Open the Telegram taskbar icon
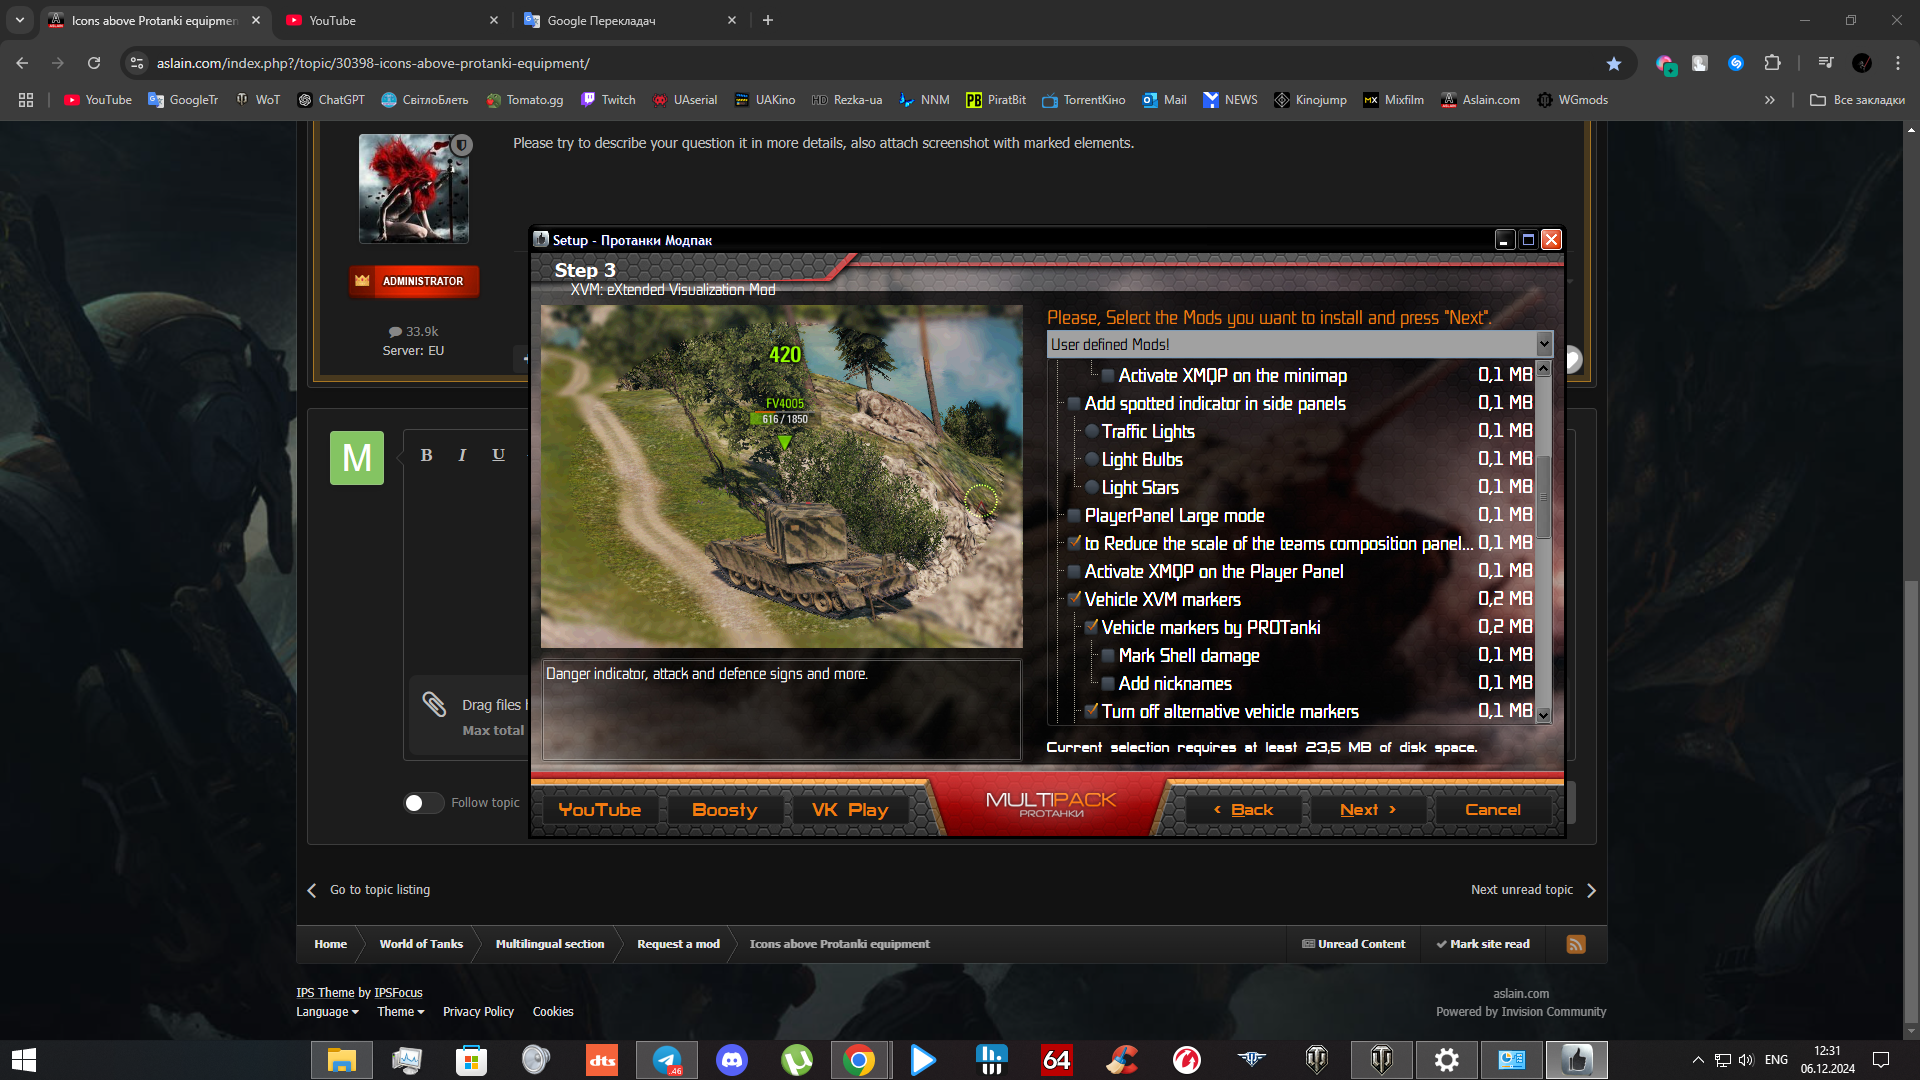Image resolution: width=1920 pixels, height=1080 pixels. click(x=667, y=1060)
